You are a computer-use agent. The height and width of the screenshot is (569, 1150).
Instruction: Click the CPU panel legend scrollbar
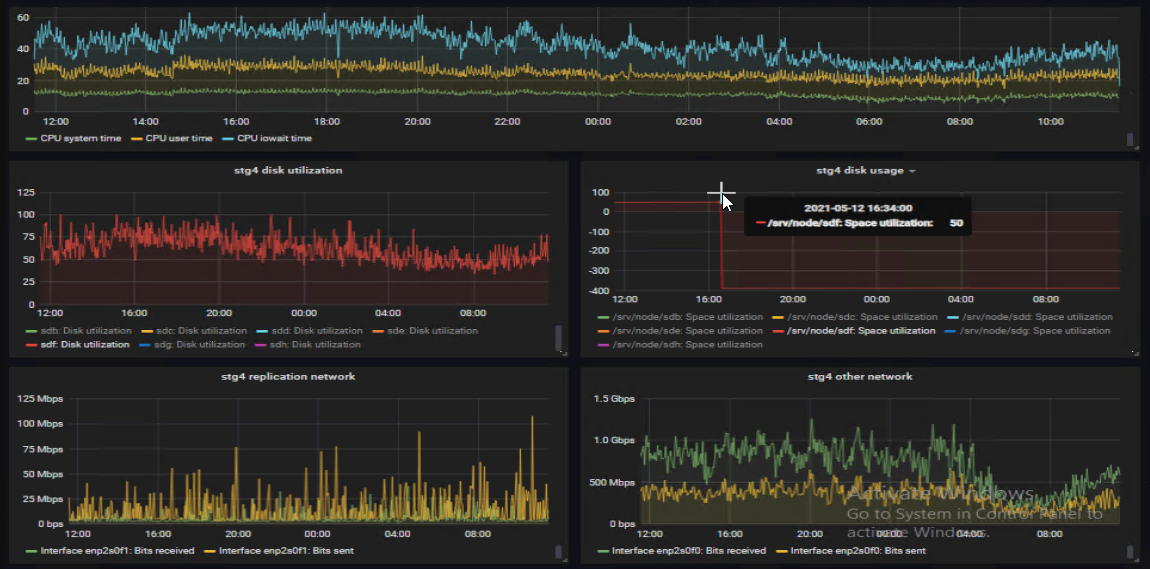(1130, 140)
